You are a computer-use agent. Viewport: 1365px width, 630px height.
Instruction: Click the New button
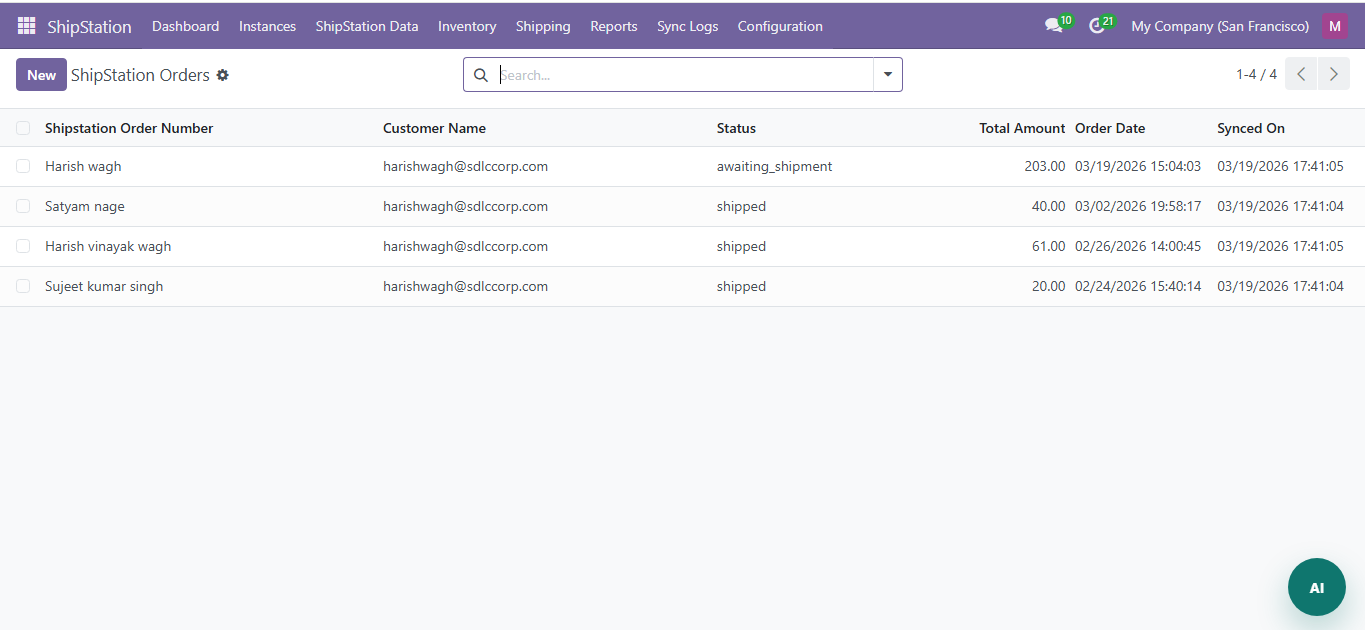tap(41, 75)
